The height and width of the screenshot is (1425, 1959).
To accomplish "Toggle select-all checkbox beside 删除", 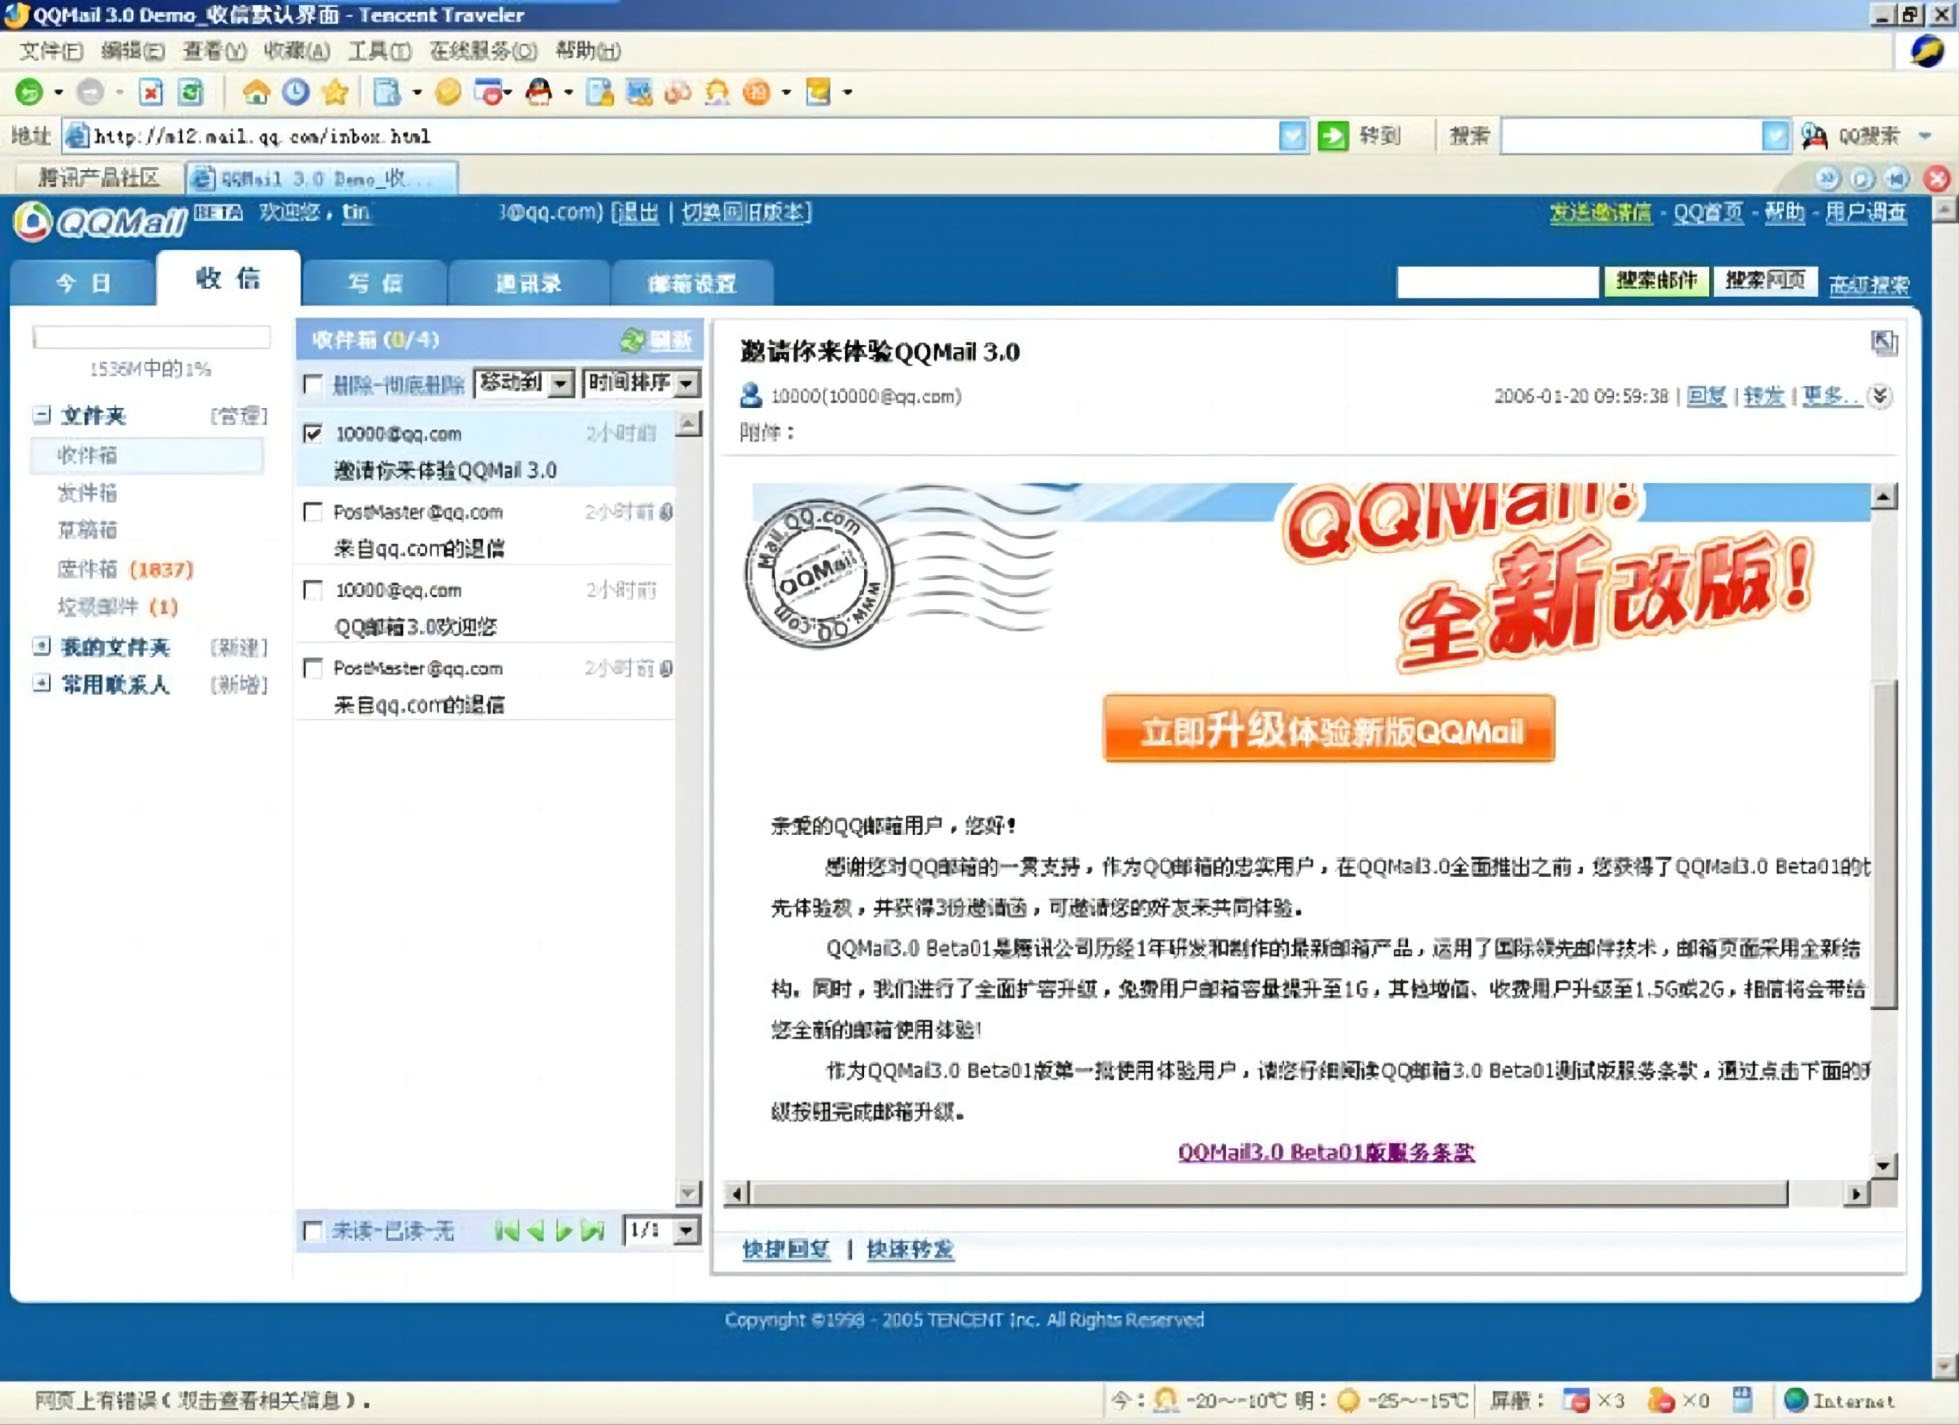I will (x=313, y=384).
